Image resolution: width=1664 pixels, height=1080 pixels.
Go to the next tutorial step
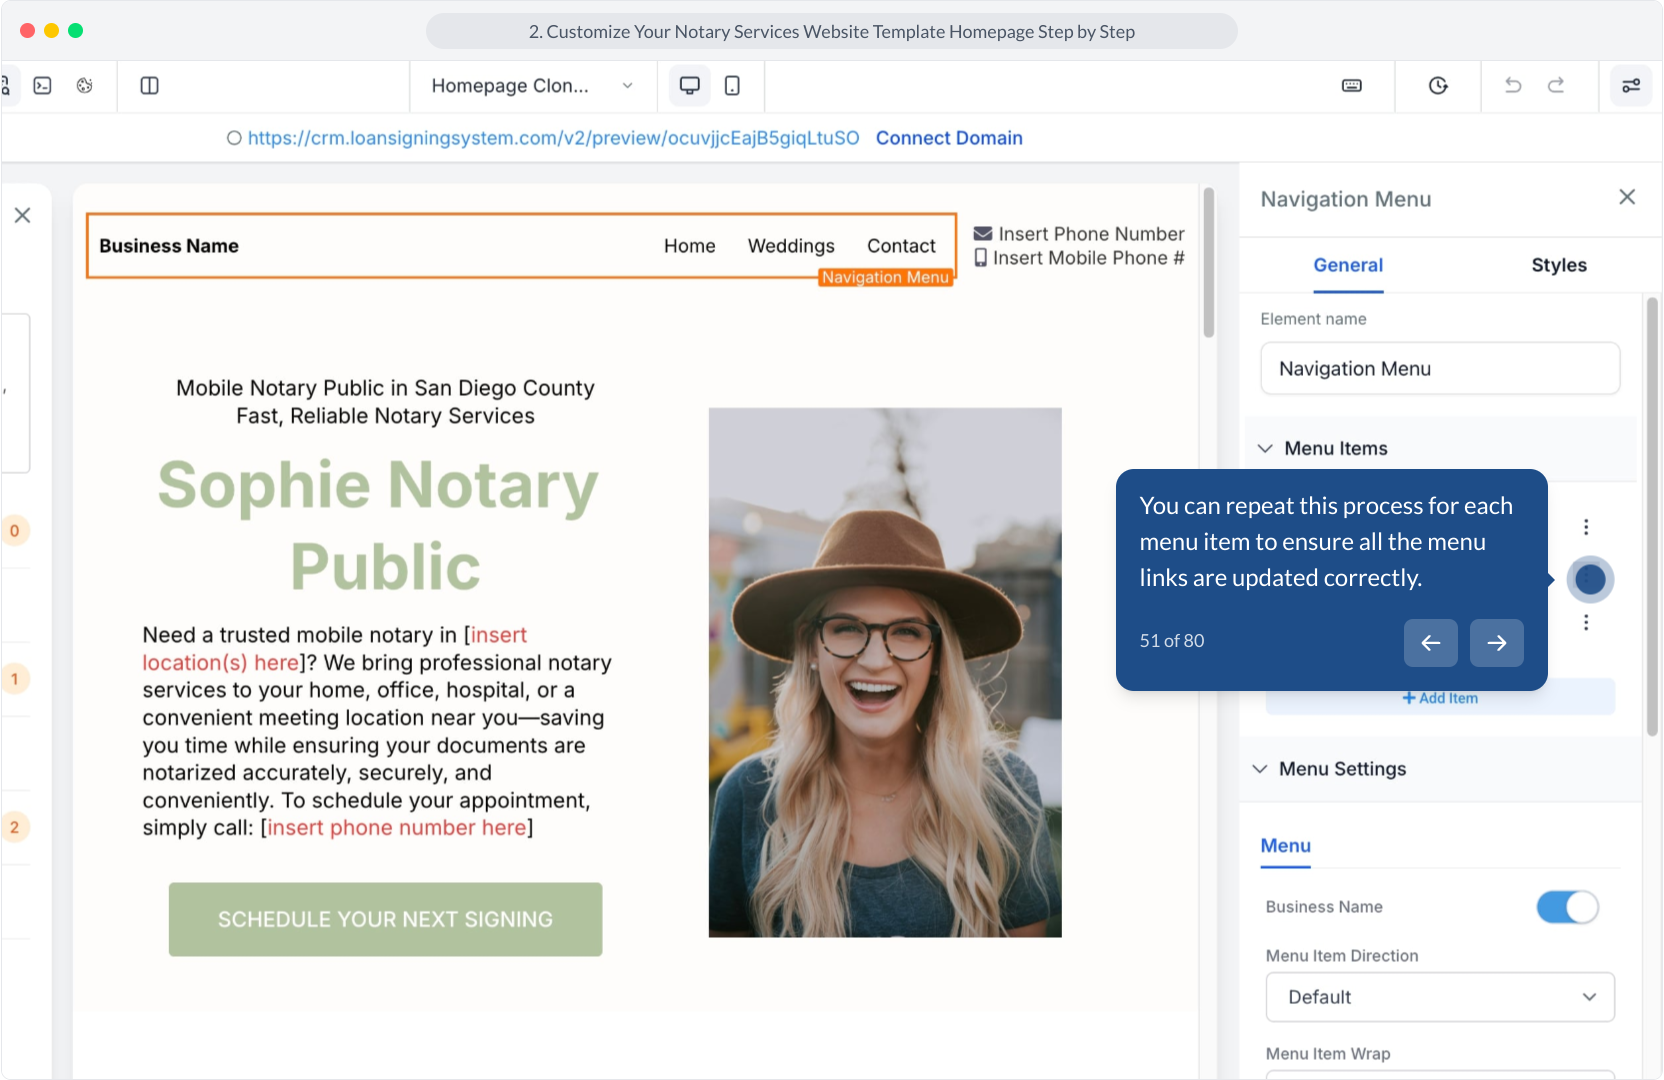(x=1496, y=643)
